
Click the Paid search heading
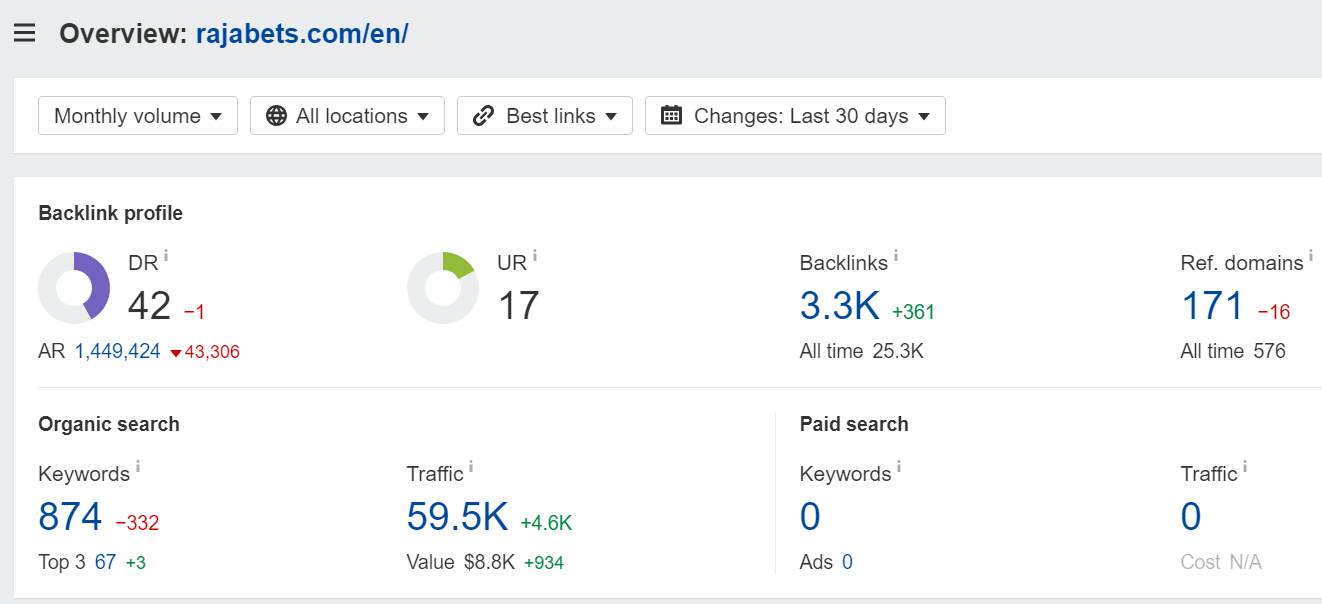[854, 424]
